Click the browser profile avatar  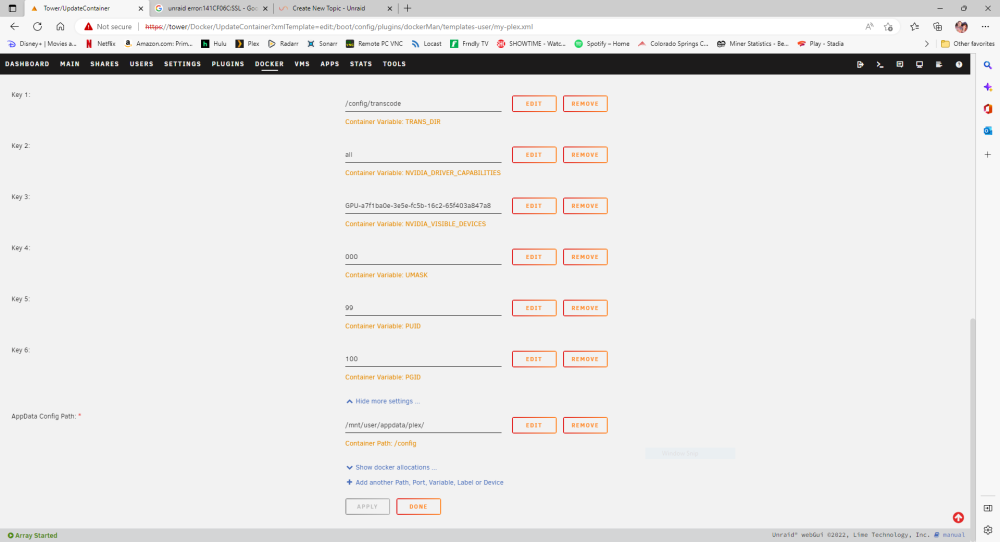tap(961, 27)
